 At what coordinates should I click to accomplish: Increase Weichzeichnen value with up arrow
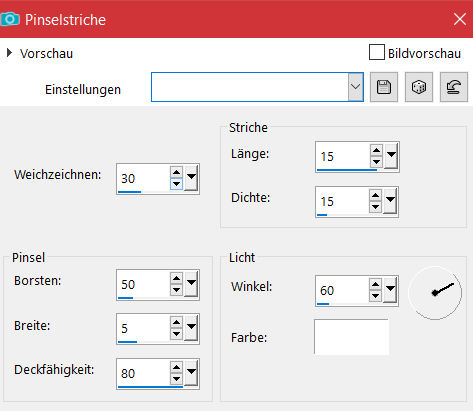tap(176, 172)
